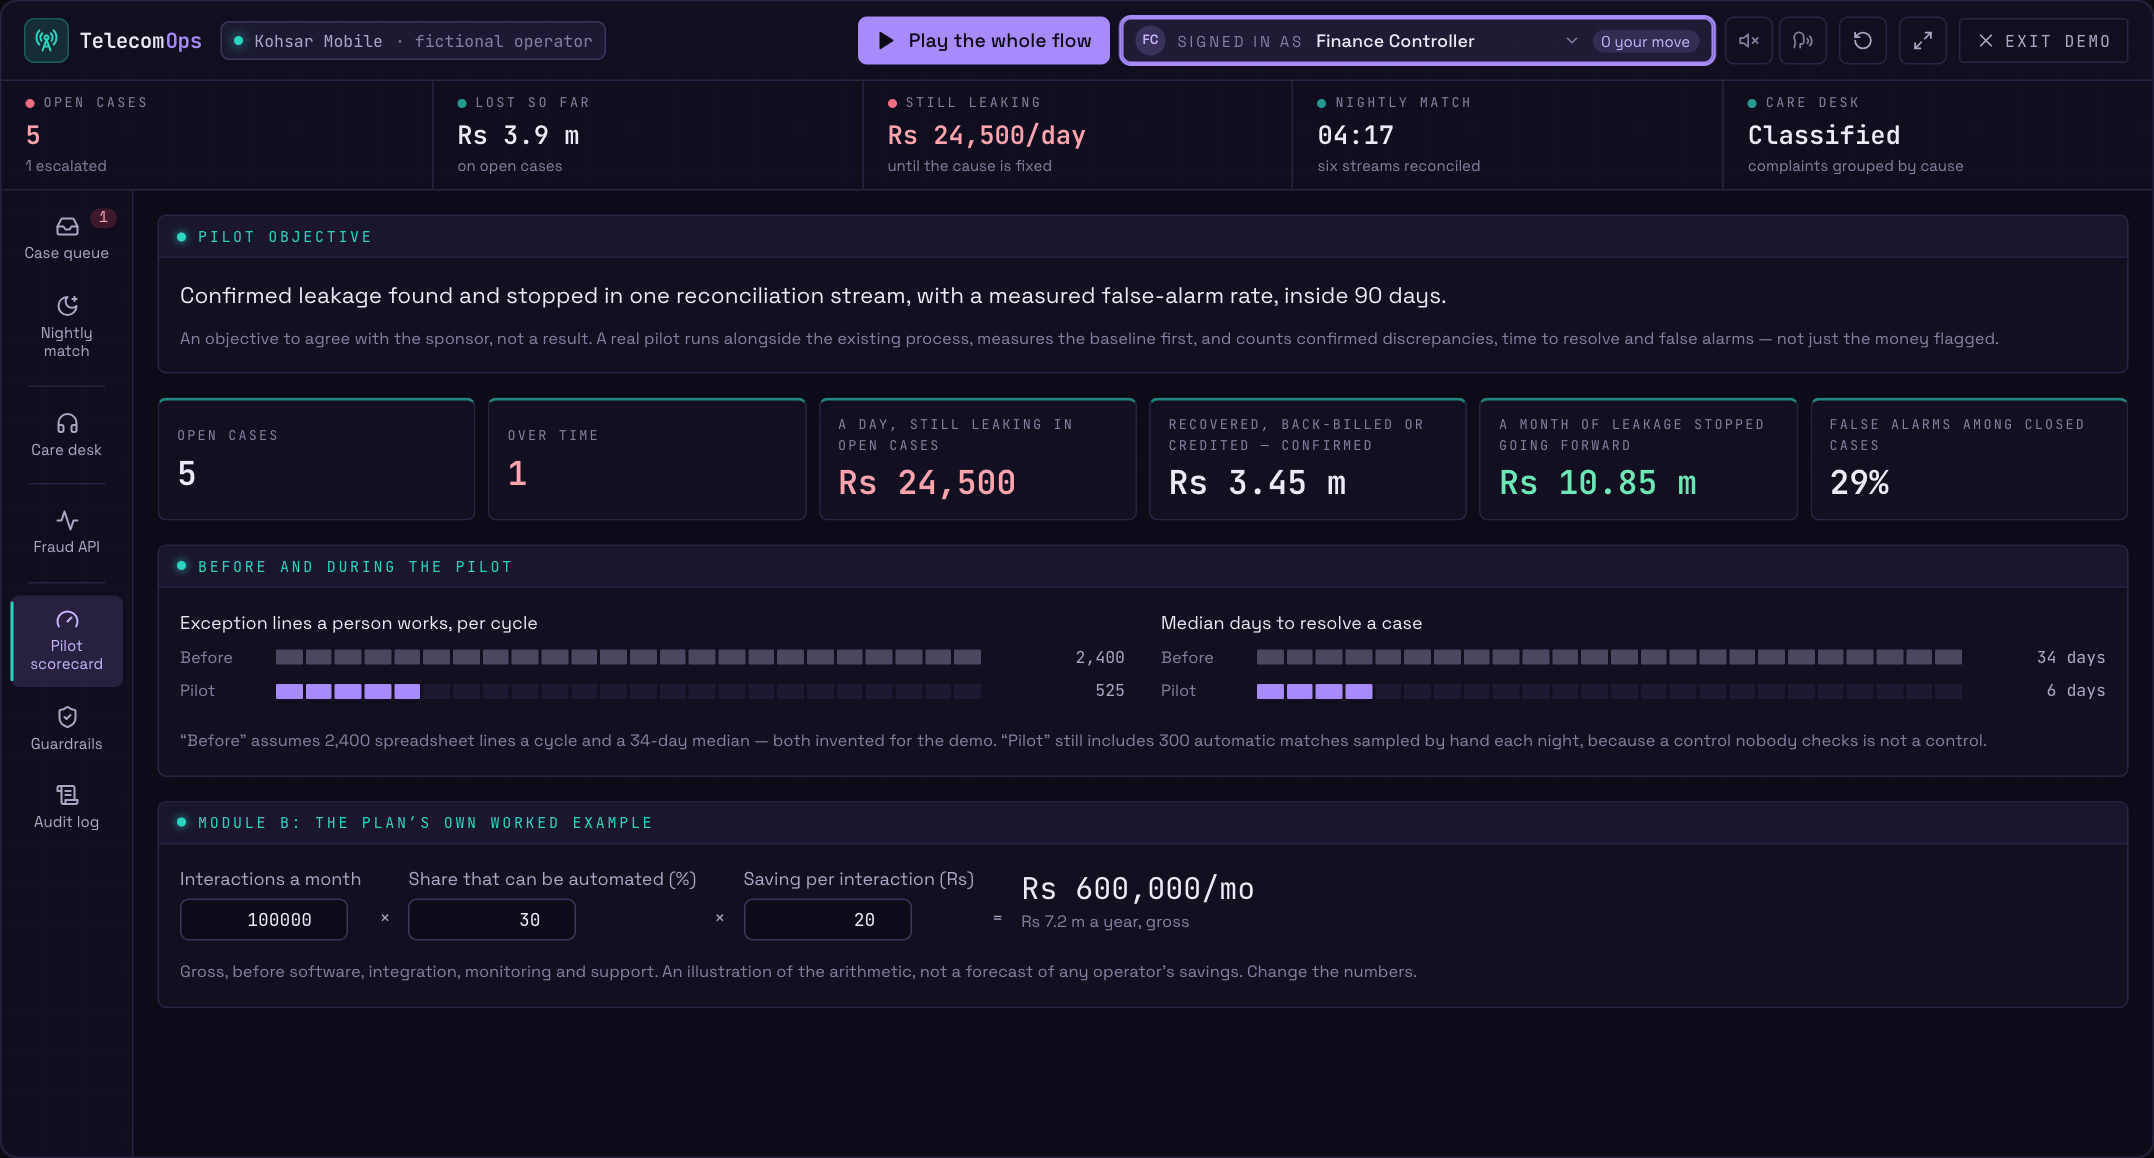Go to Care desk headset icon
This screenshot has width=2154, height=1158.
pyautogui.click(x=67, y=423)
